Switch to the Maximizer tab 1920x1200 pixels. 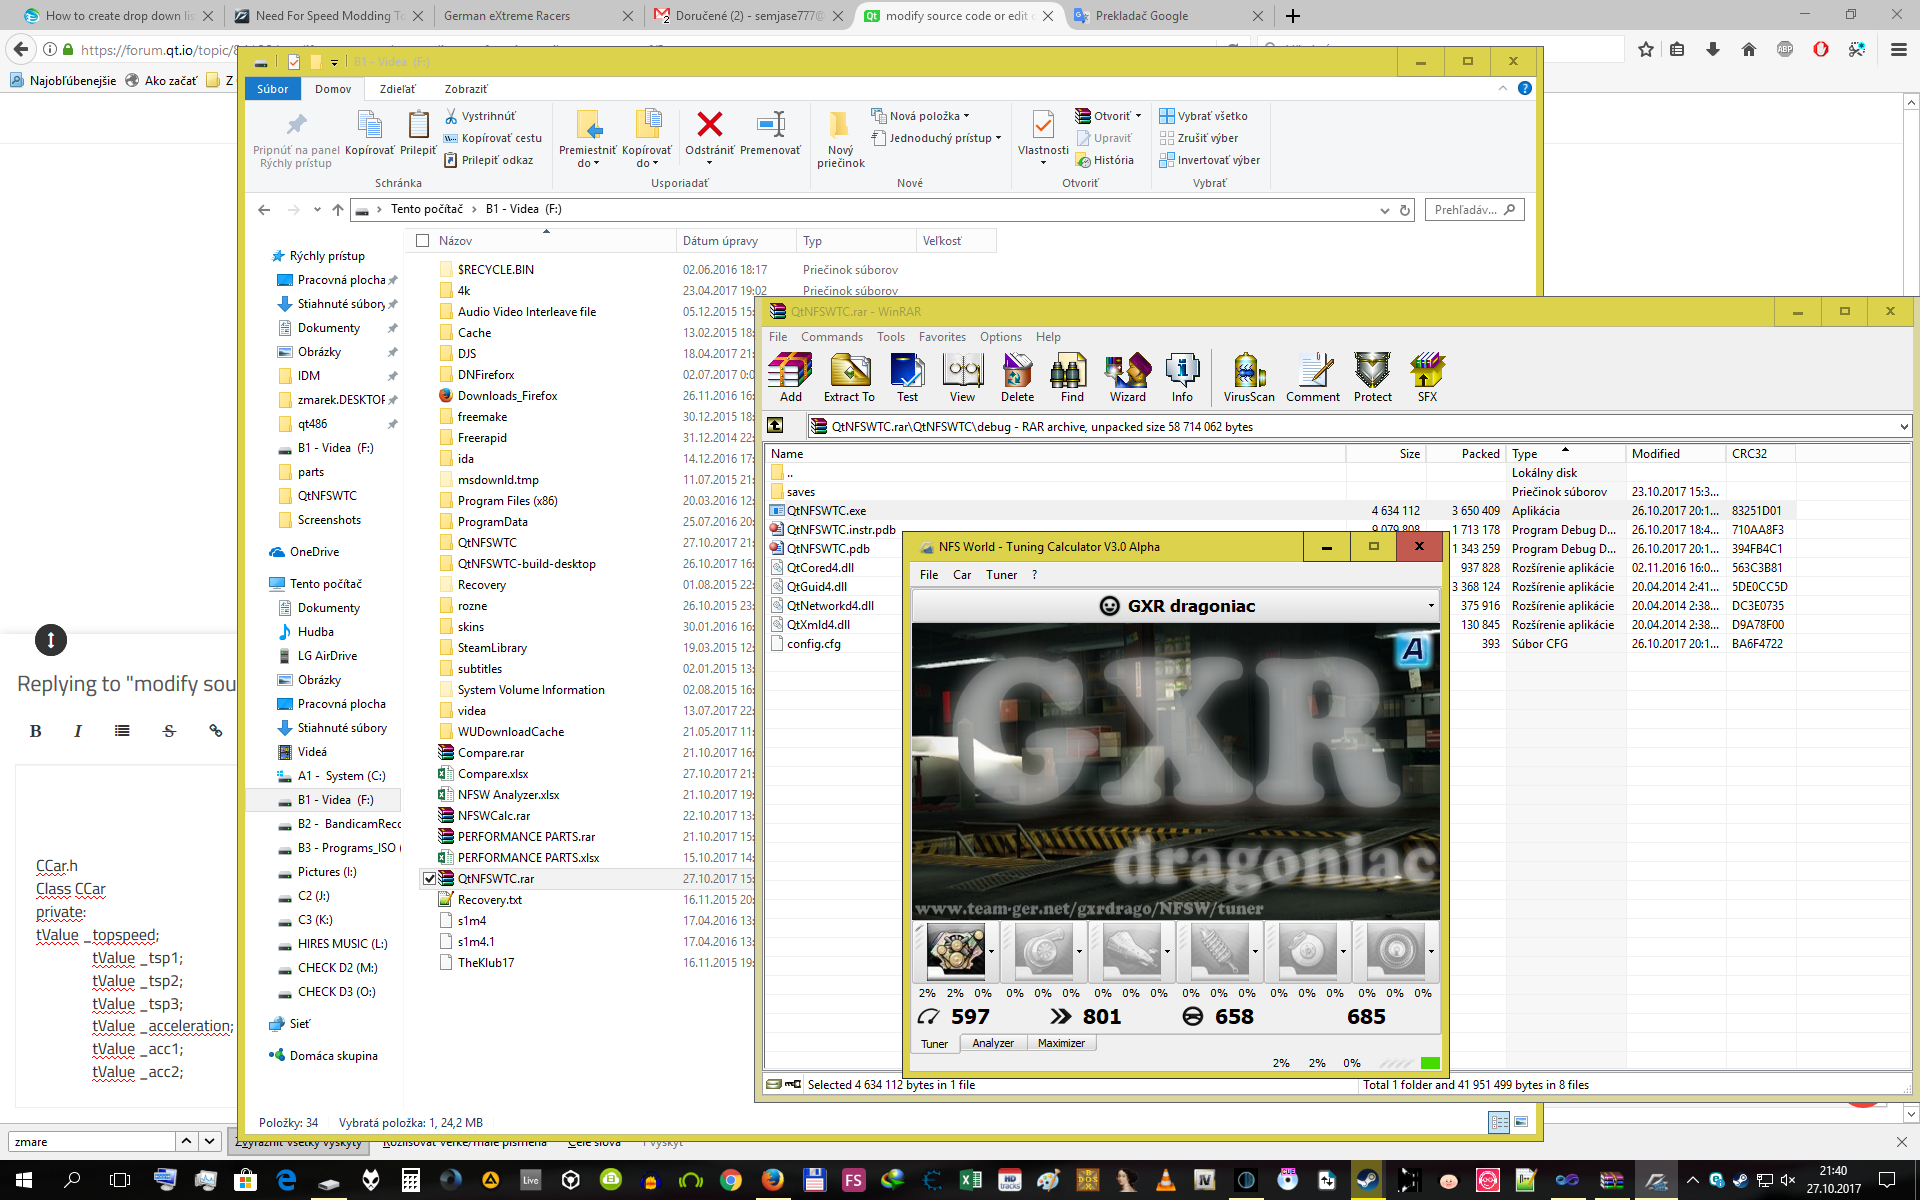(1061, 1043)
